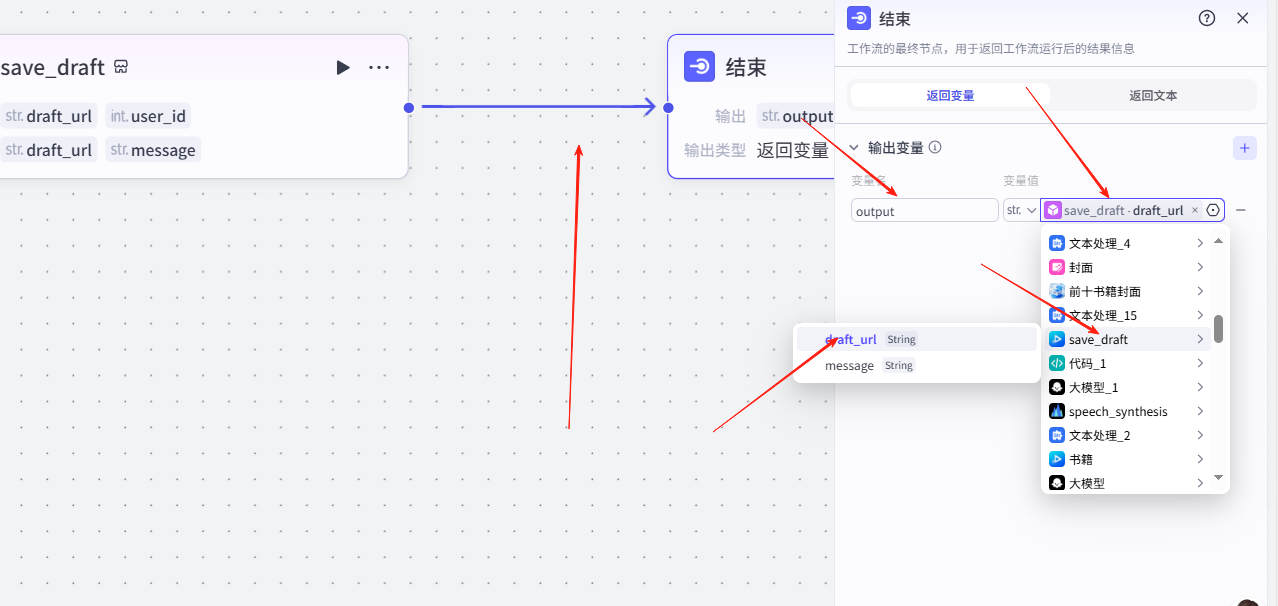Collapse the 输出变量 section
The width and height of the screenshot is (1278, 606).
[x=854, y=148]
